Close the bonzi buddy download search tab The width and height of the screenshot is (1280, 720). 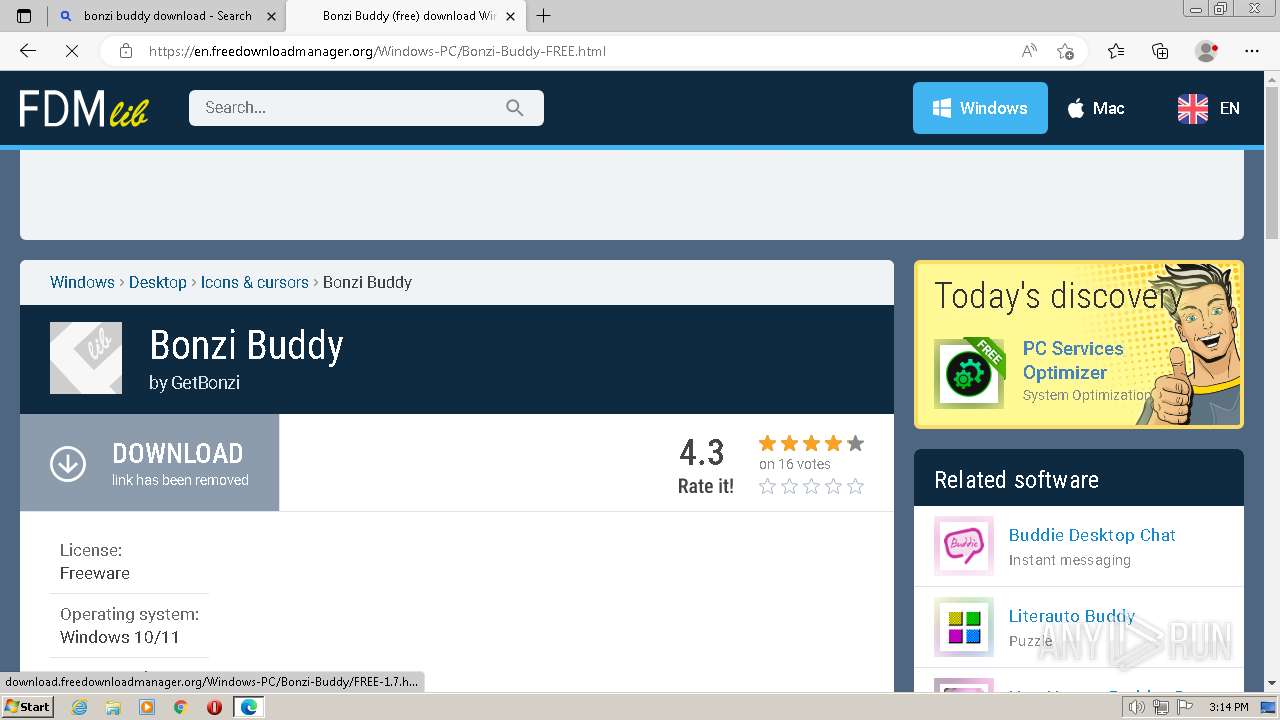(271, 16)
